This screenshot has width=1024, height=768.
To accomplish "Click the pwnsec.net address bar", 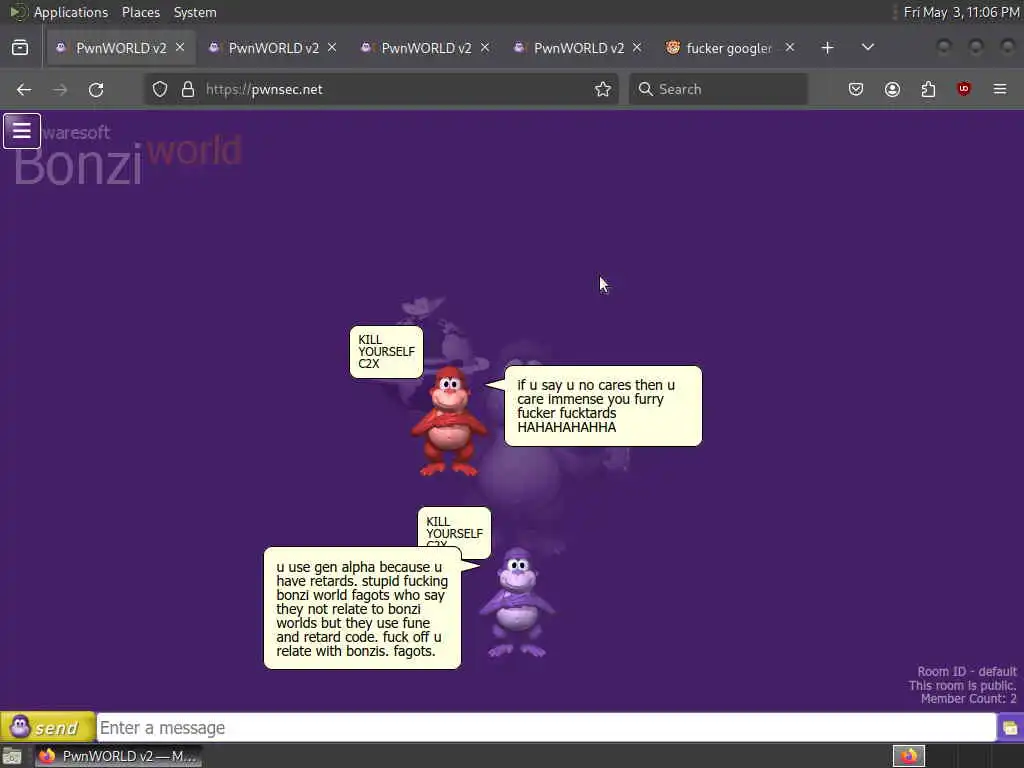I will click(x=382, y=89).
